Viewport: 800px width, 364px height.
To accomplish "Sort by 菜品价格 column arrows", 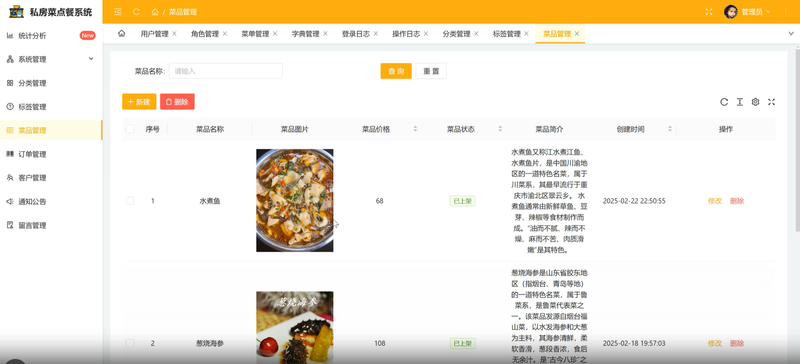I will tap(415, 129).
